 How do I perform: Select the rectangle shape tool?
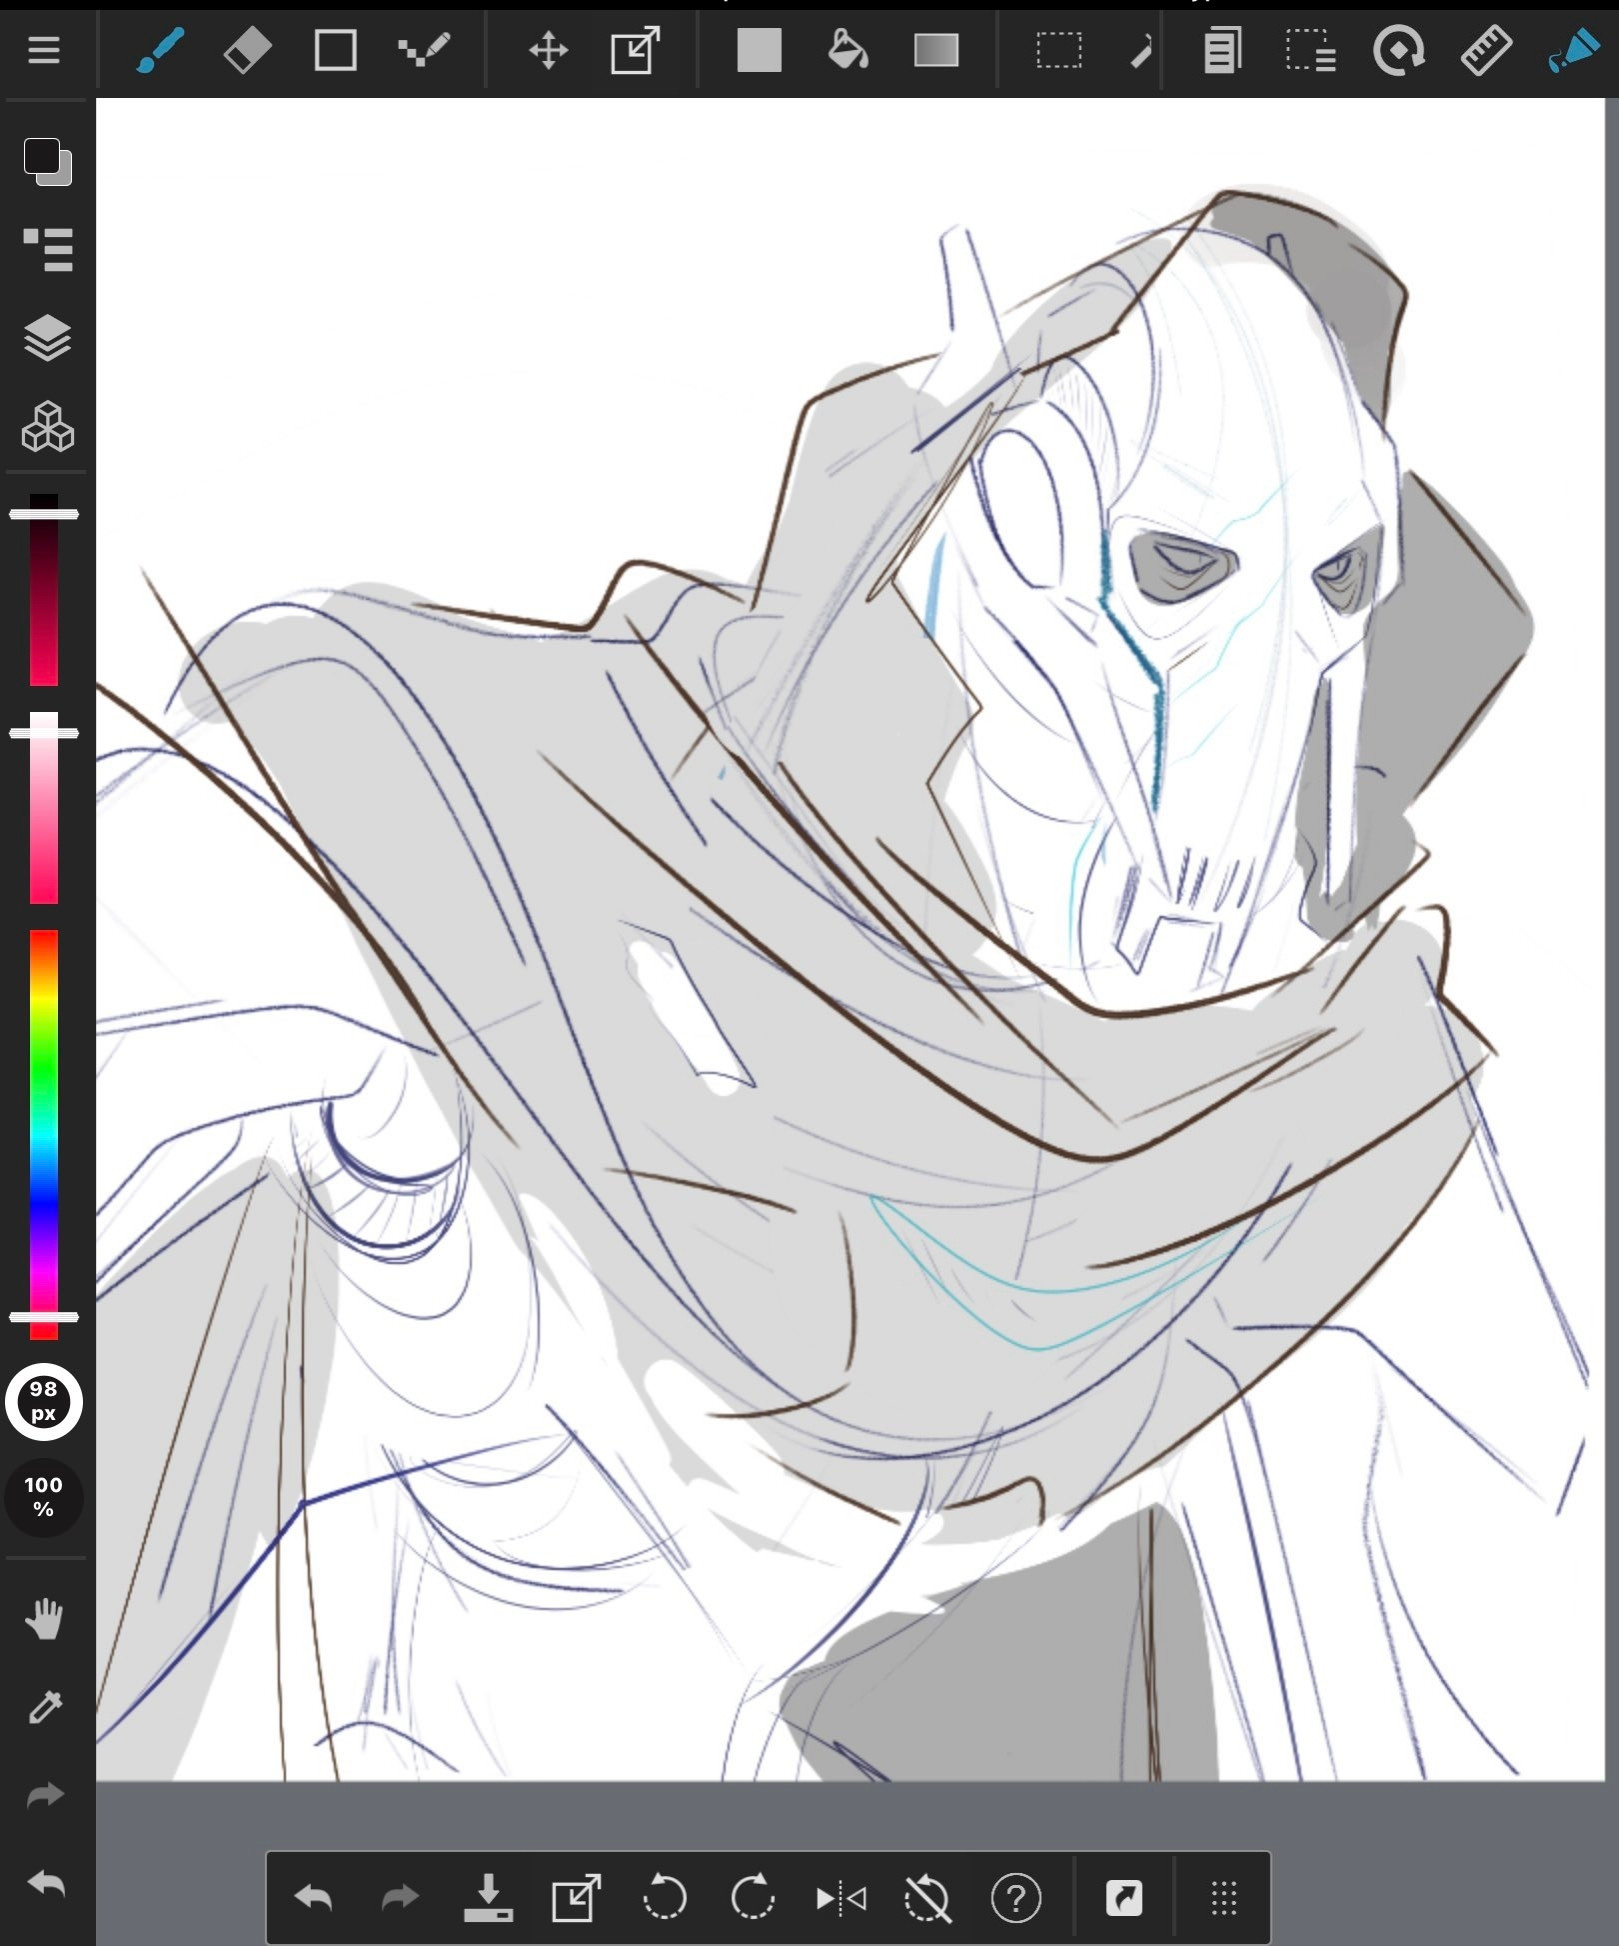pyautogui.click(x=335, y=50)
